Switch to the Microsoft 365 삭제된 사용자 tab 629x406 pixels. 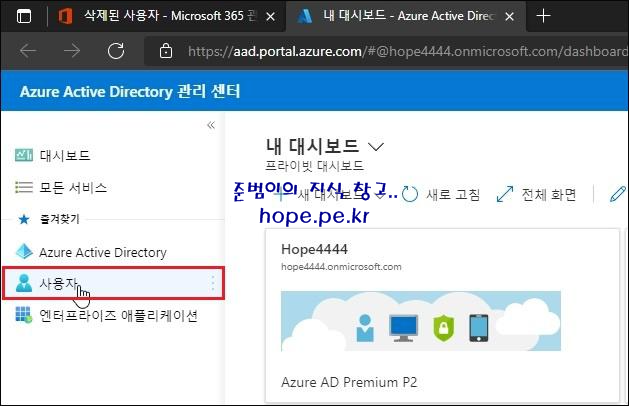coord(166,16)
